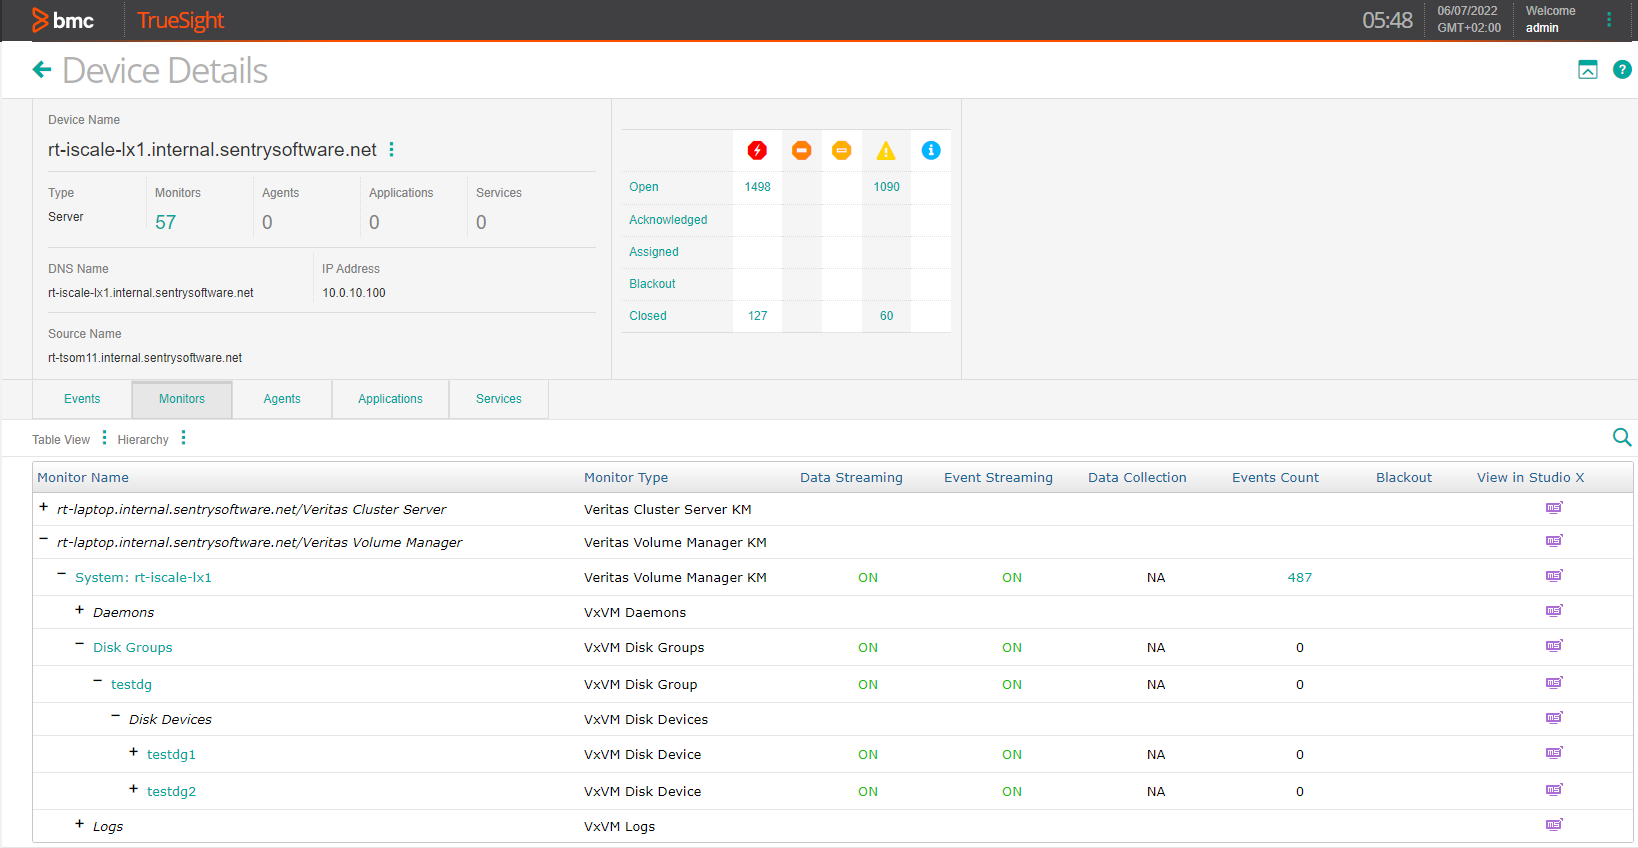Expand the Logs node
Screen dimensions: 1638x848
[79, 824]
